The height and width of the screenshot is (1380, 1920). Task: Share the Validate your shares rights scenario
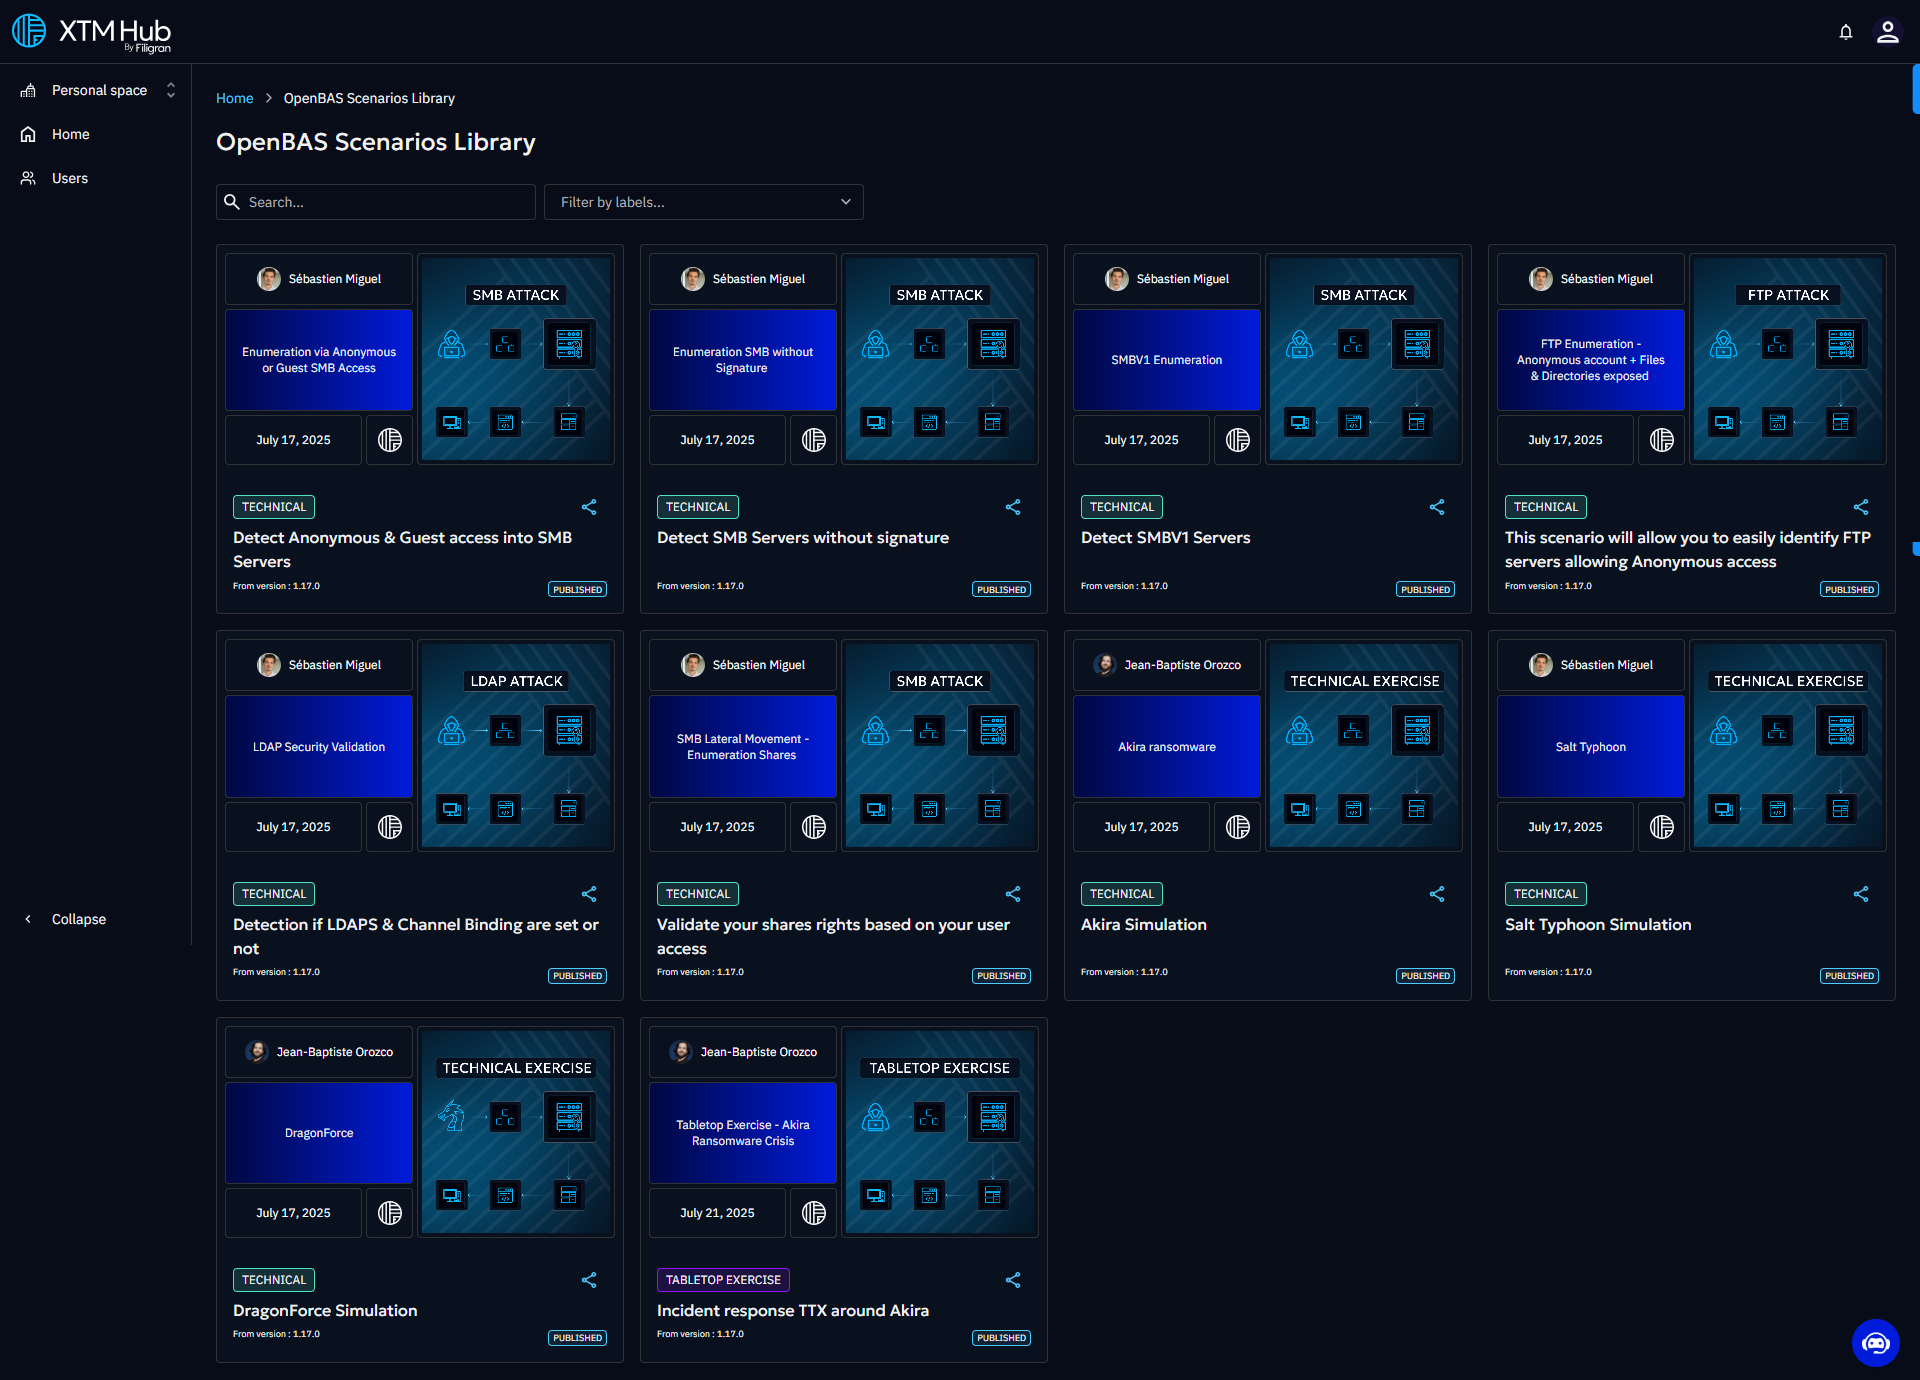coord(1013,894)
